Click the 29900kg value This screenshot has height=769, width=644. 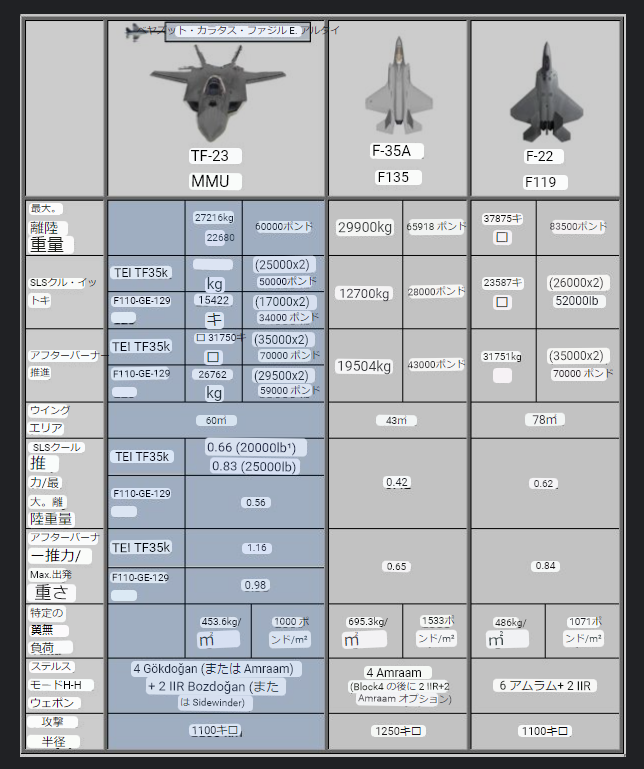click(365, 227)
